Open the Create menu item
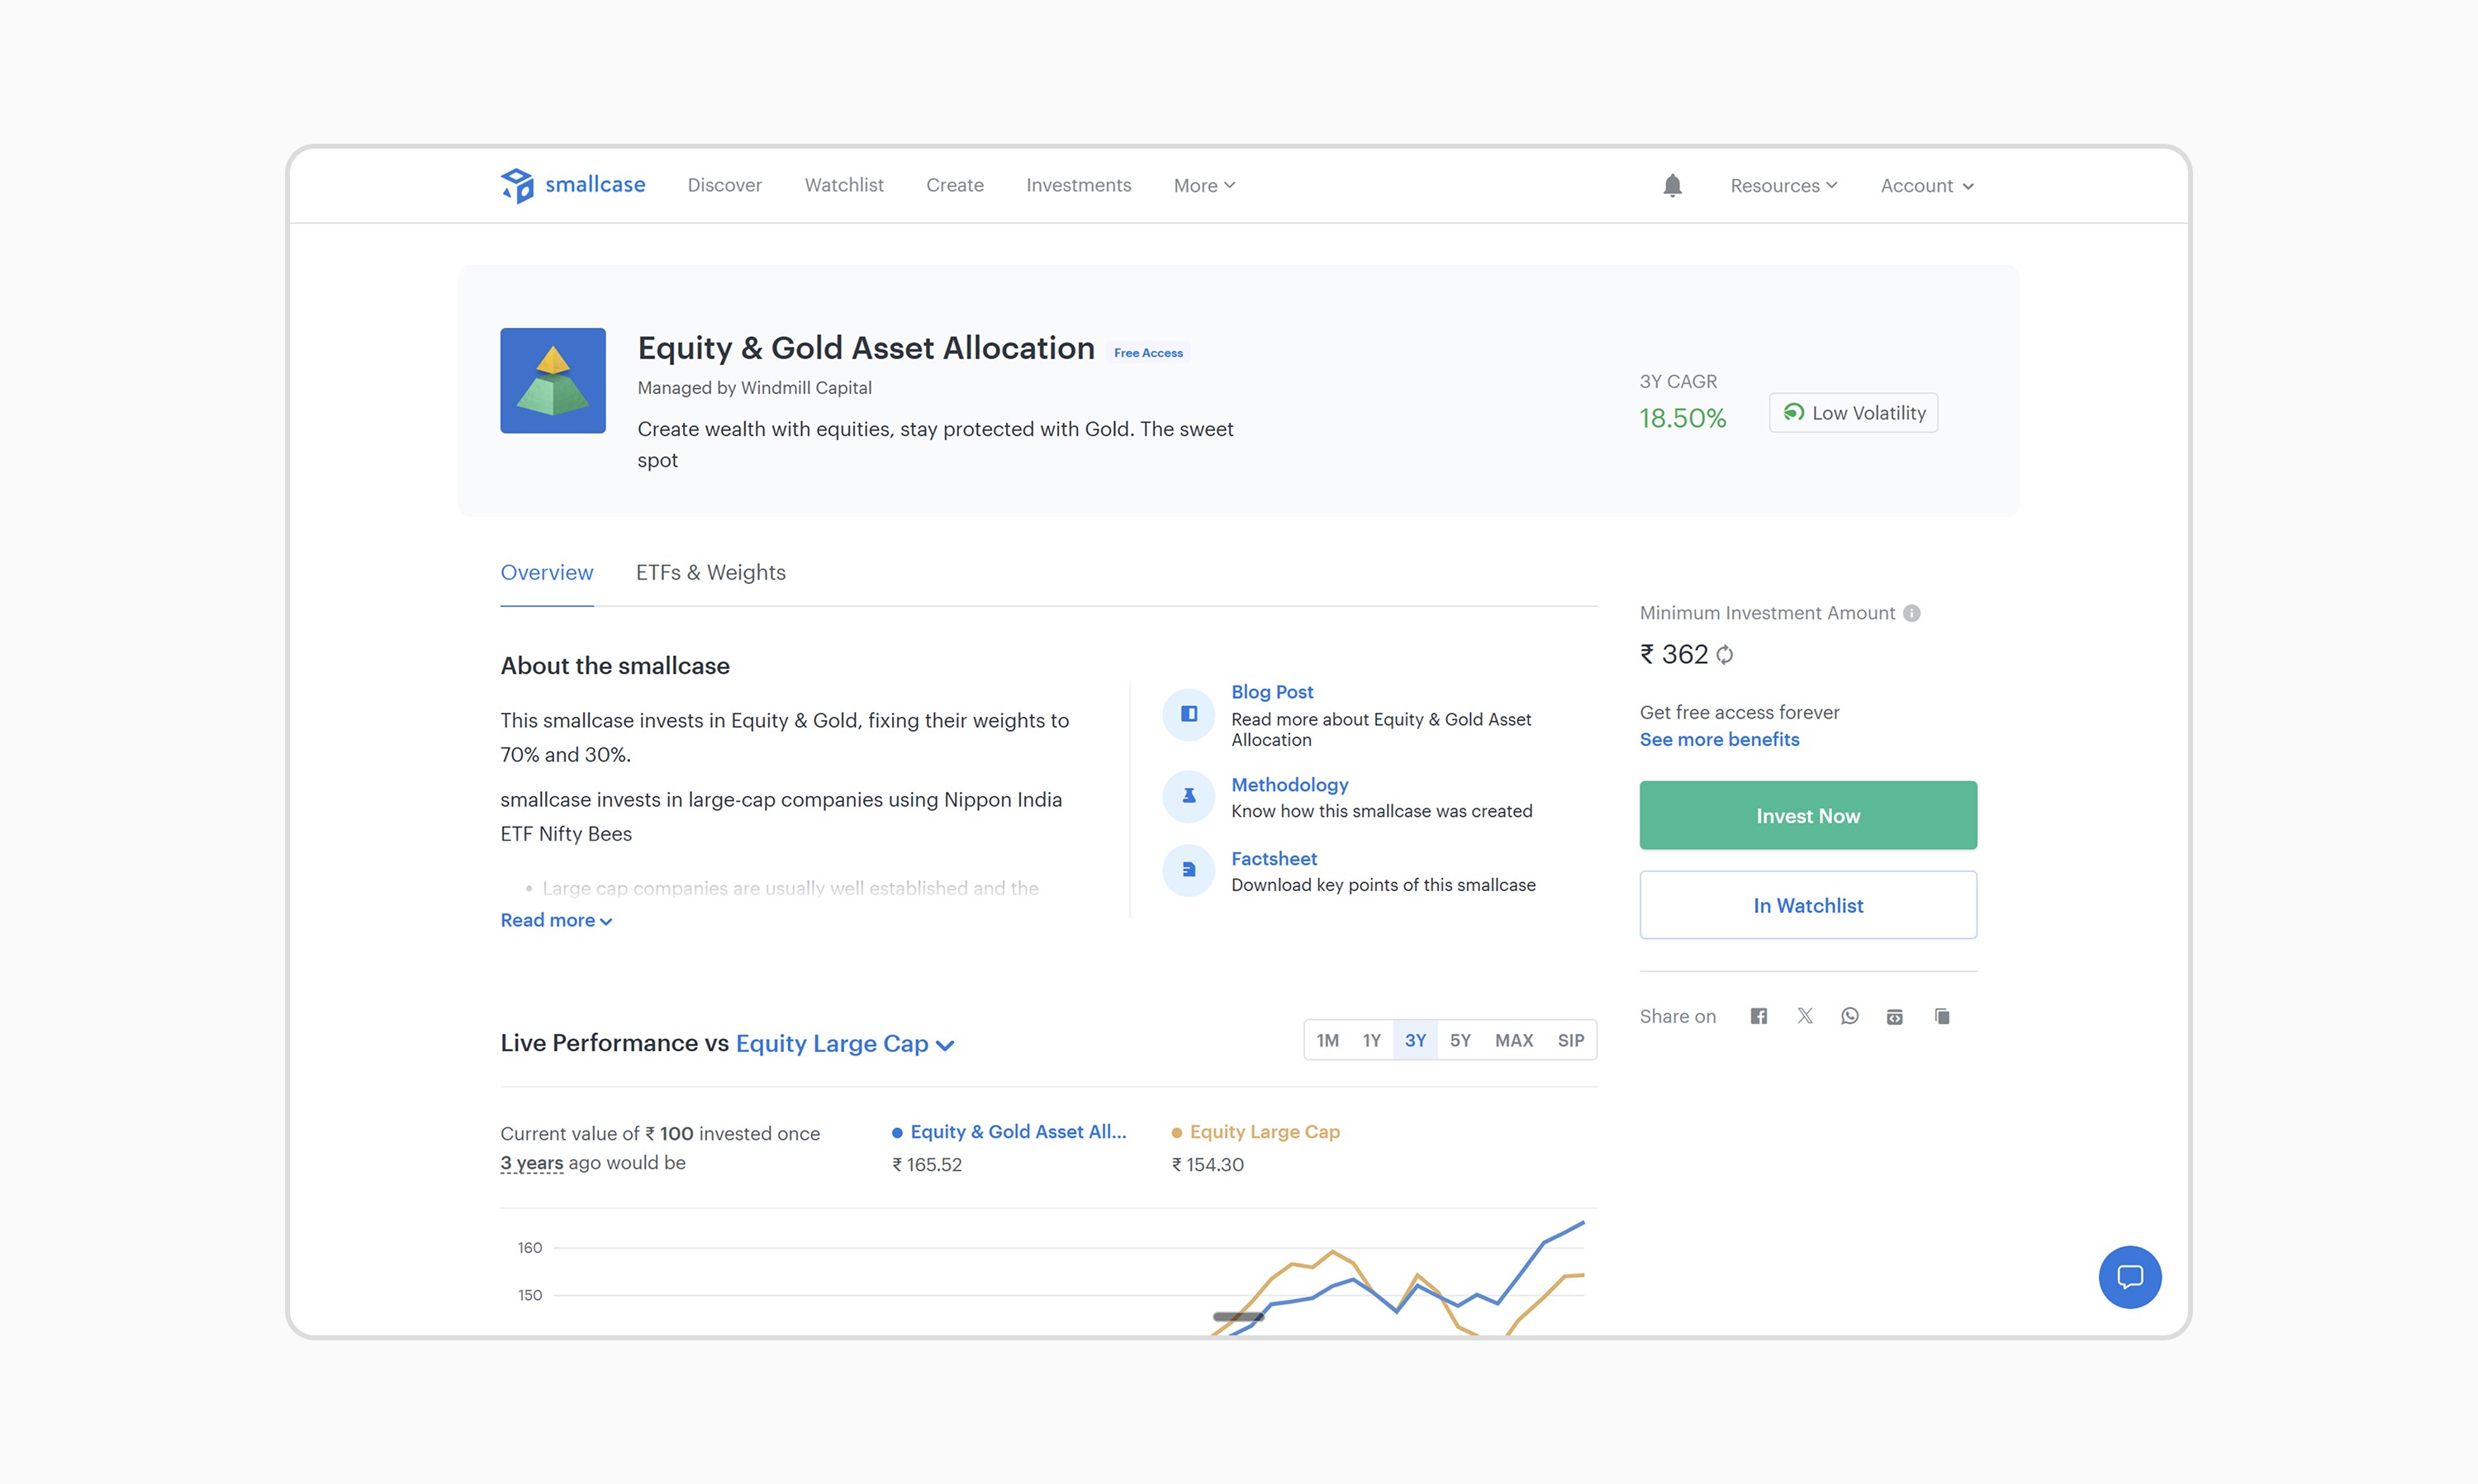 (x=955, y=185)
